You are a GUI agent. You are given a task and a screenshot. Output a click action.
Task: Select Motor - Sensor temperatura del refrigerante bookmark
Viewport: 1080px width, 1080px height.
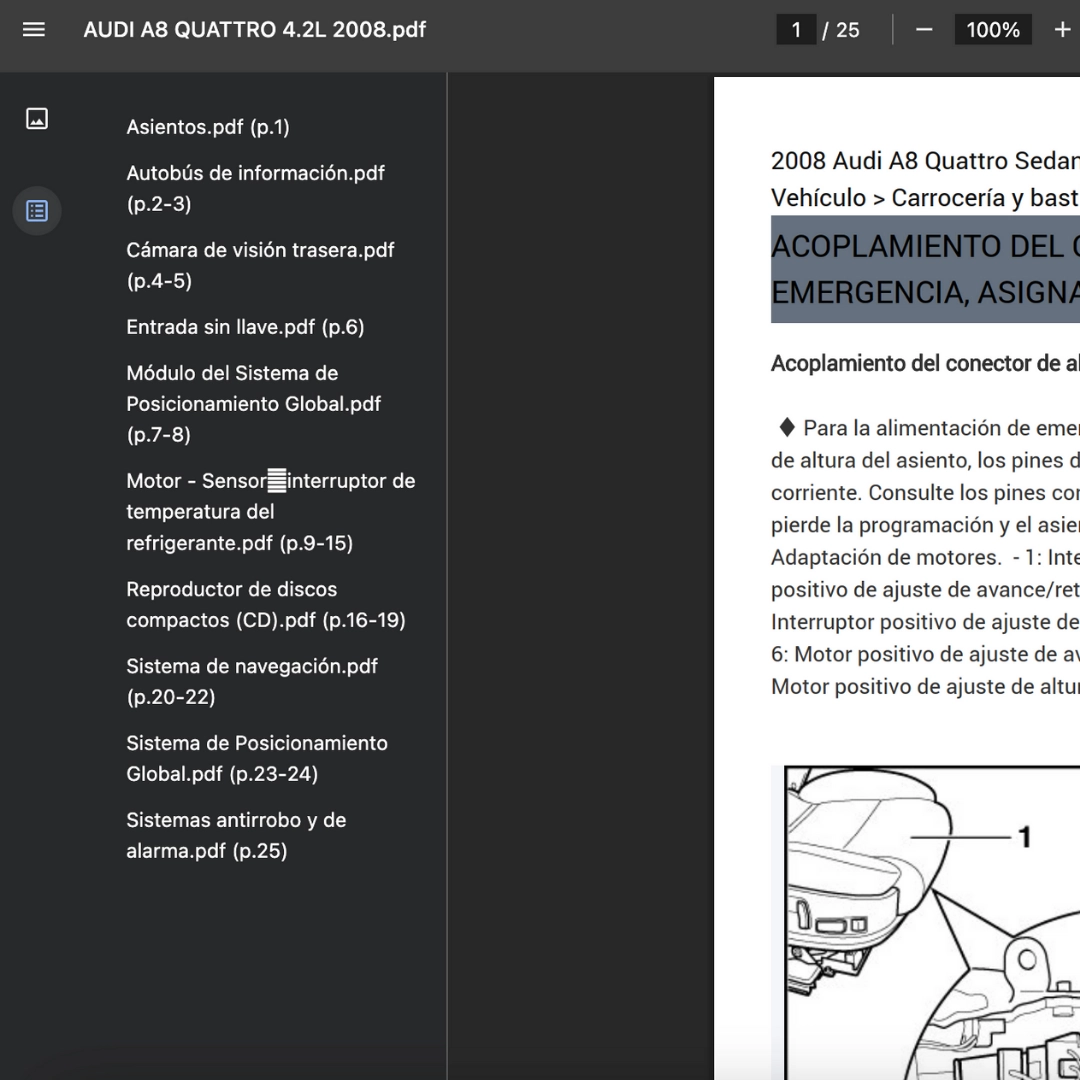click(x=270, y=512)
